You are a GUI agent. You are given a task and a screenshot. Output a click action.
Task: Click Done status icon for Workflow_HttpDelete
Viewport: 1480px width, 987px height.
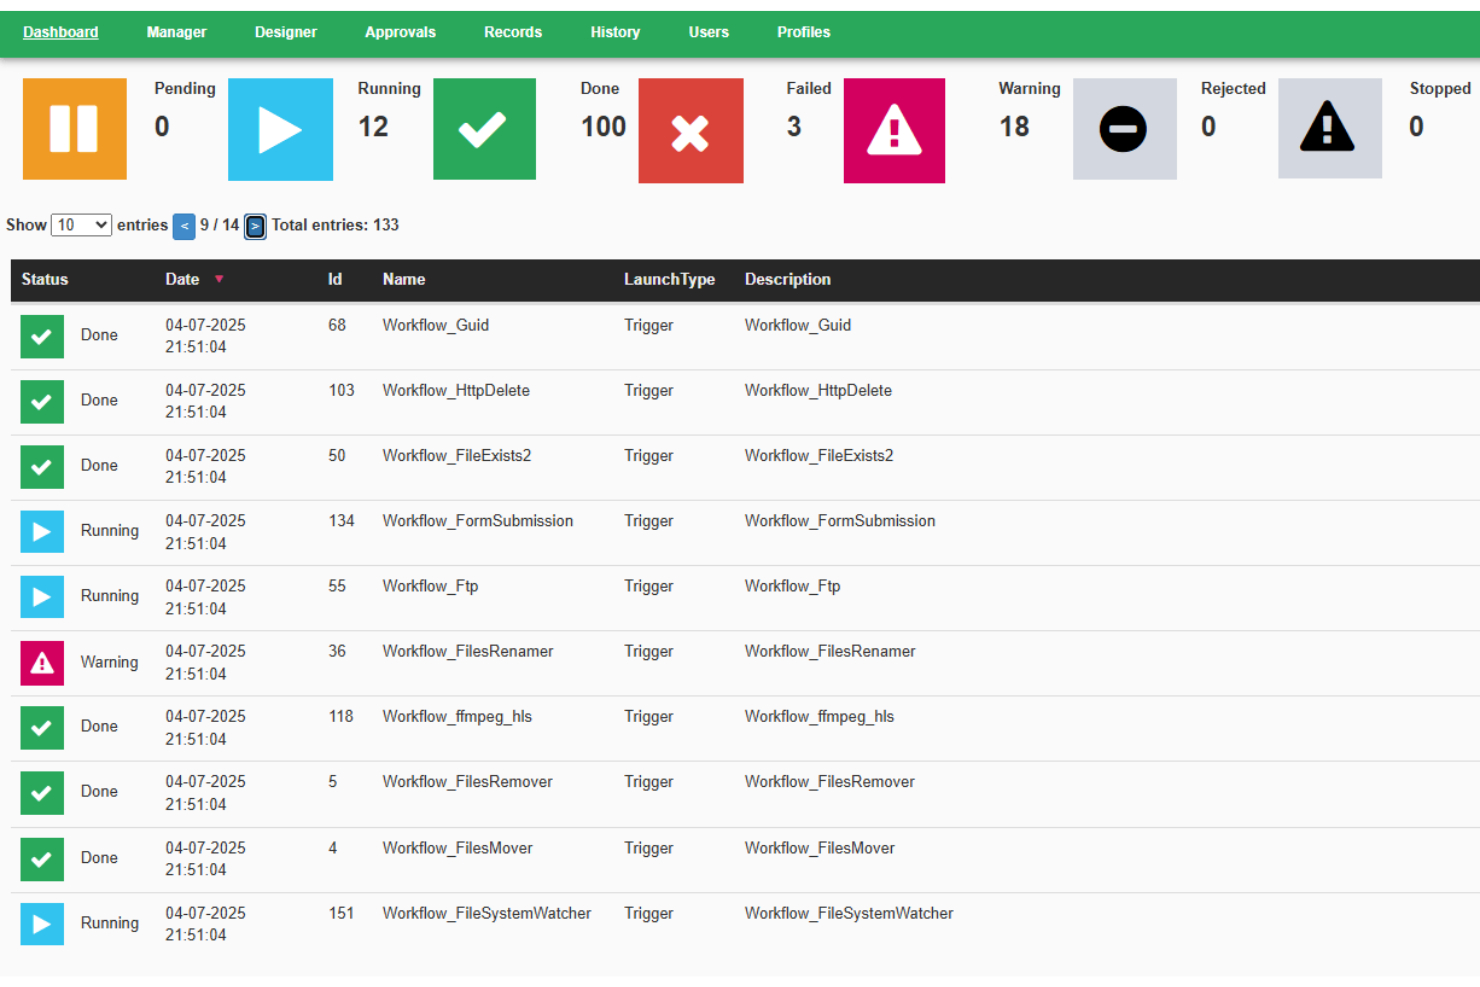pos(42,401)
